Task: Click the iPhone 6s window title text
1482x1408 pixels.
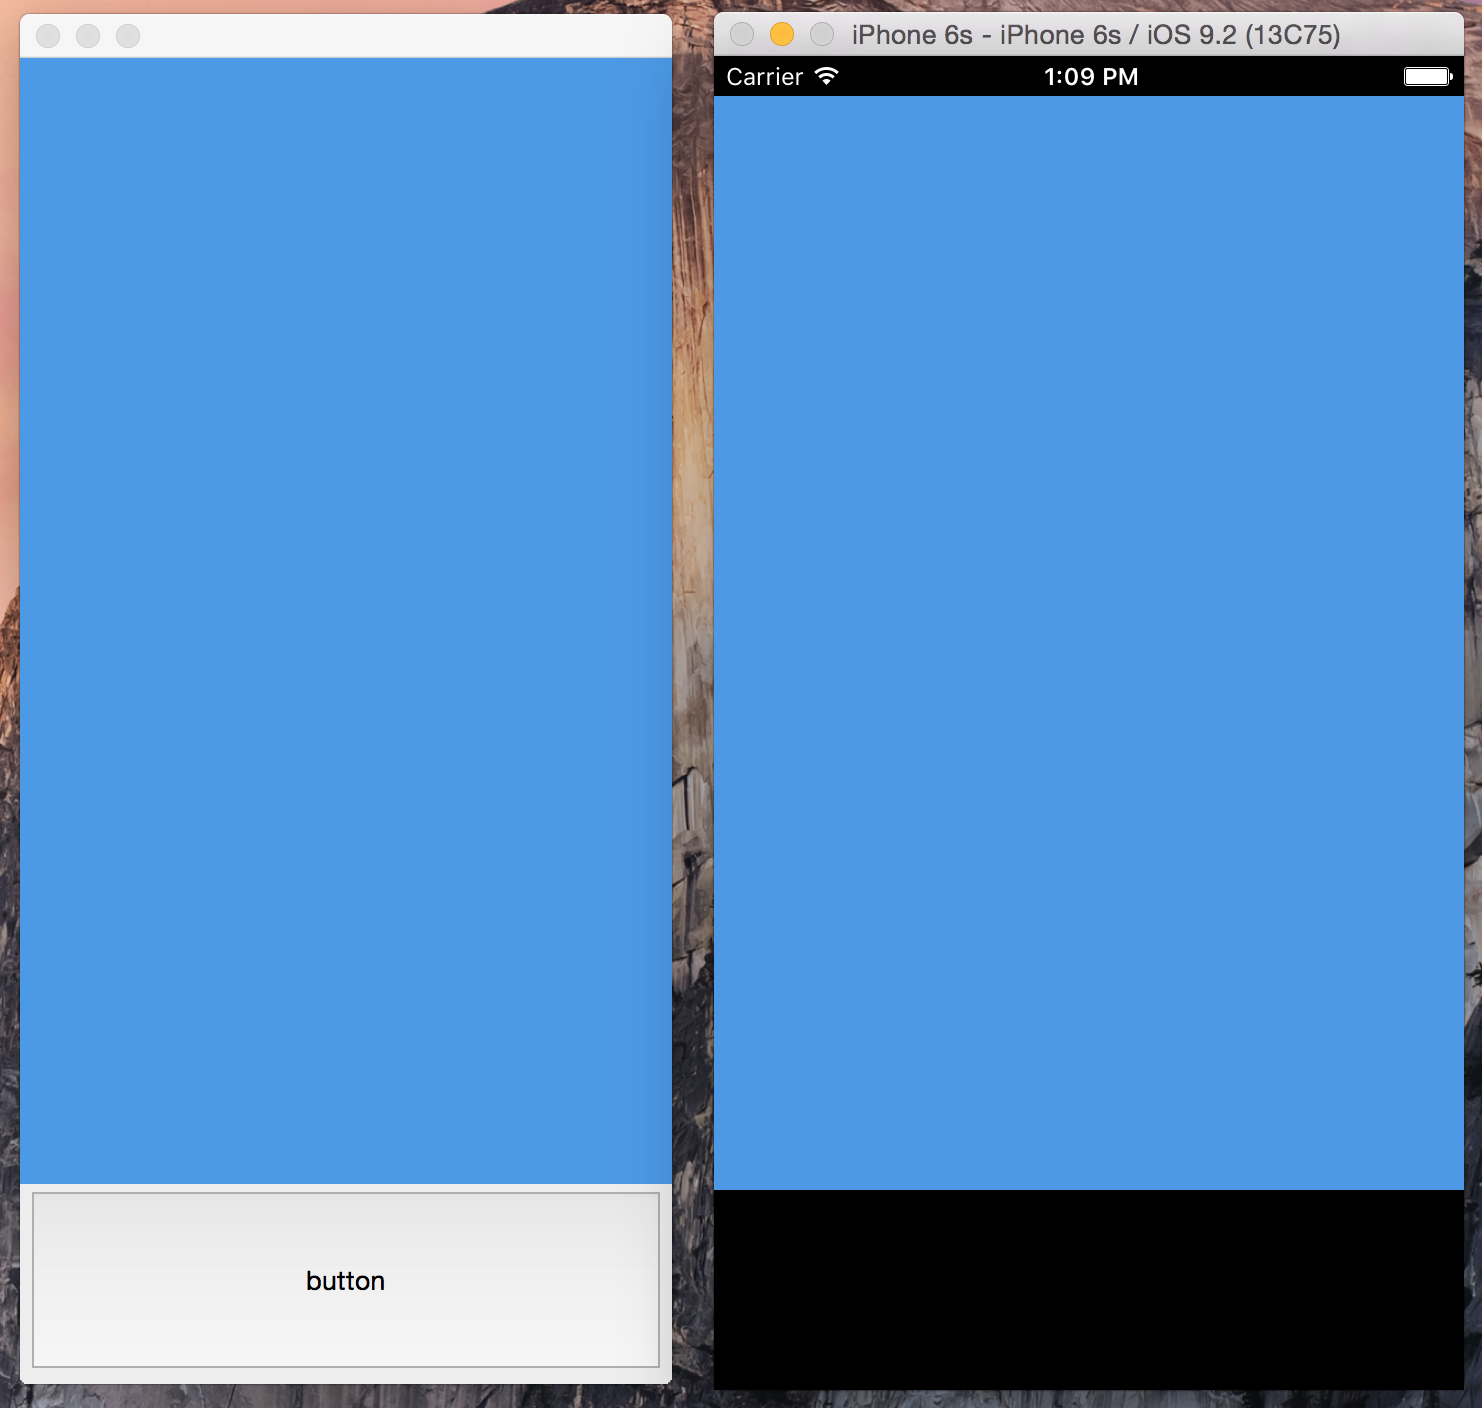Action: click(x=1096, y=35)
